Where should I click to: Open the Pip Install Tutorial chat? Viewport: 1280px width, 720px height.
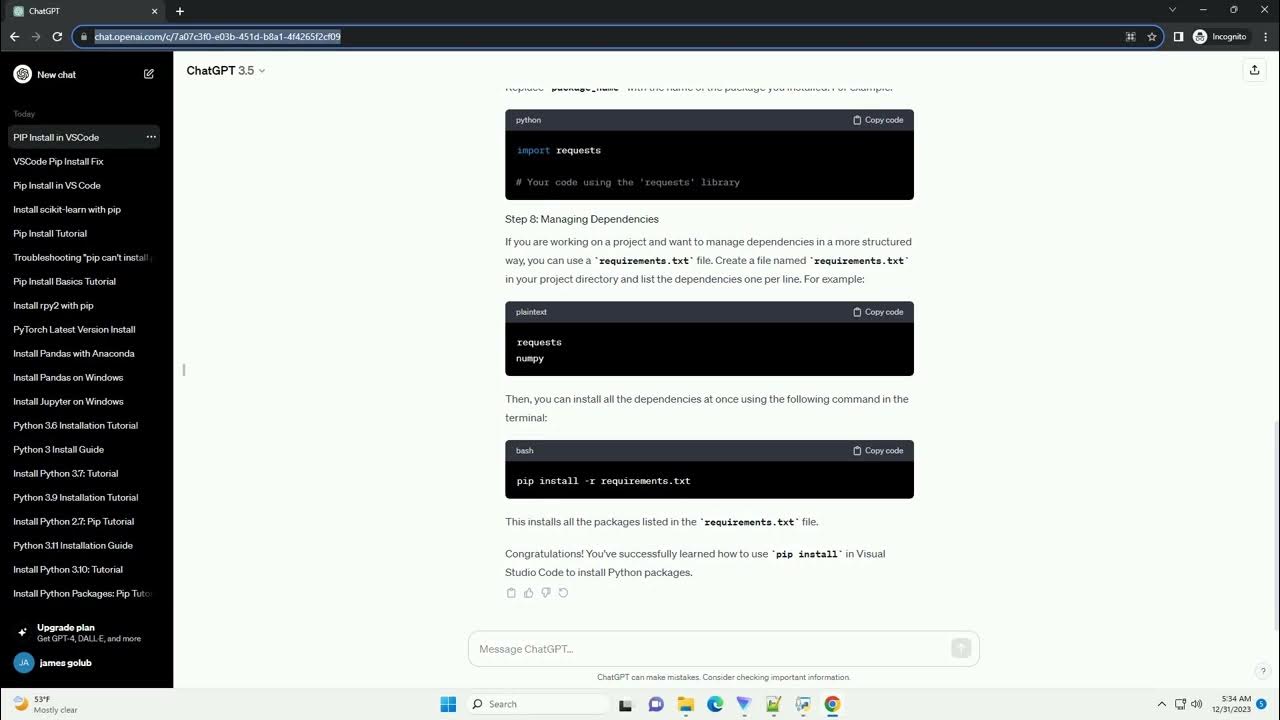(84, 233)
